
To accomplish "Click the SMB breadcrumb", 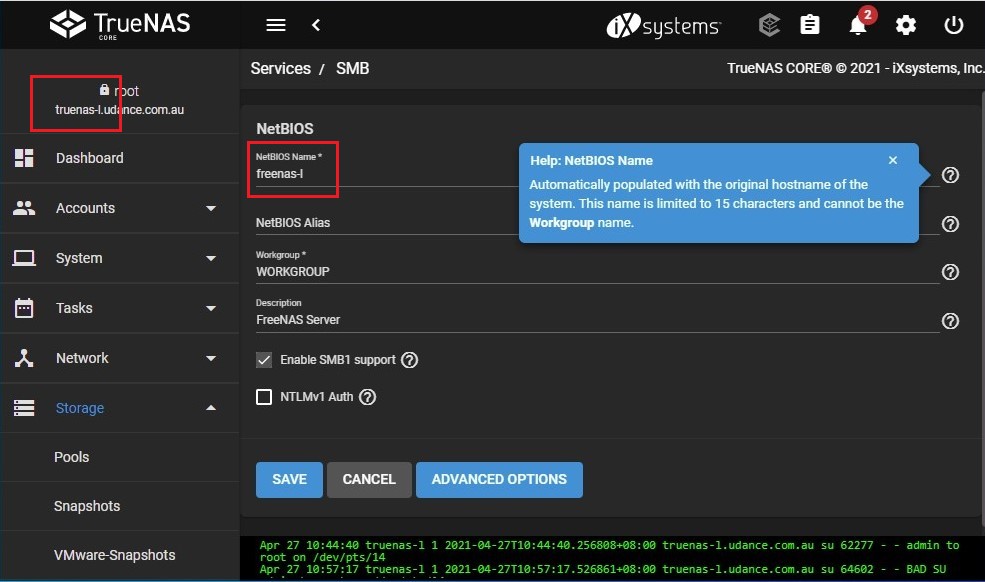I will [352, 69].
